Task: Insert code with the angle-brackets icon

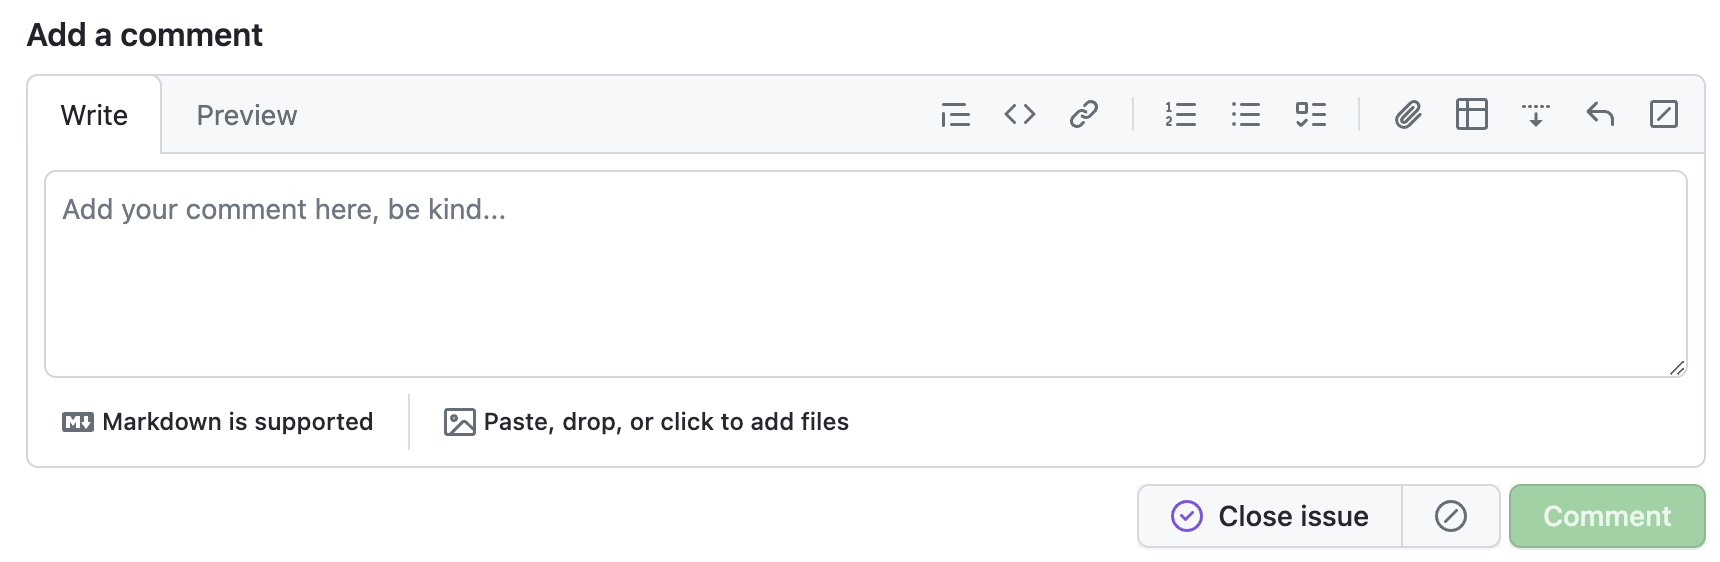Action: tap(1019, 115)
